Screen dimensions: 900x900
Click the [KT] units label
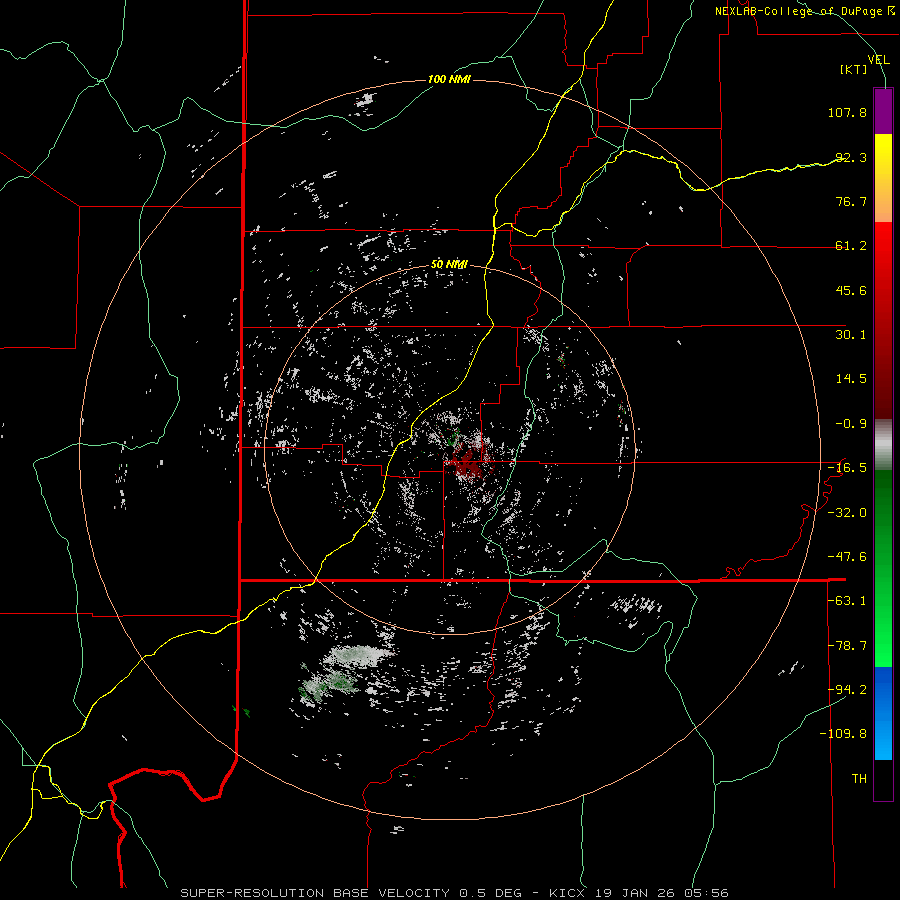[x=854, y=69]
